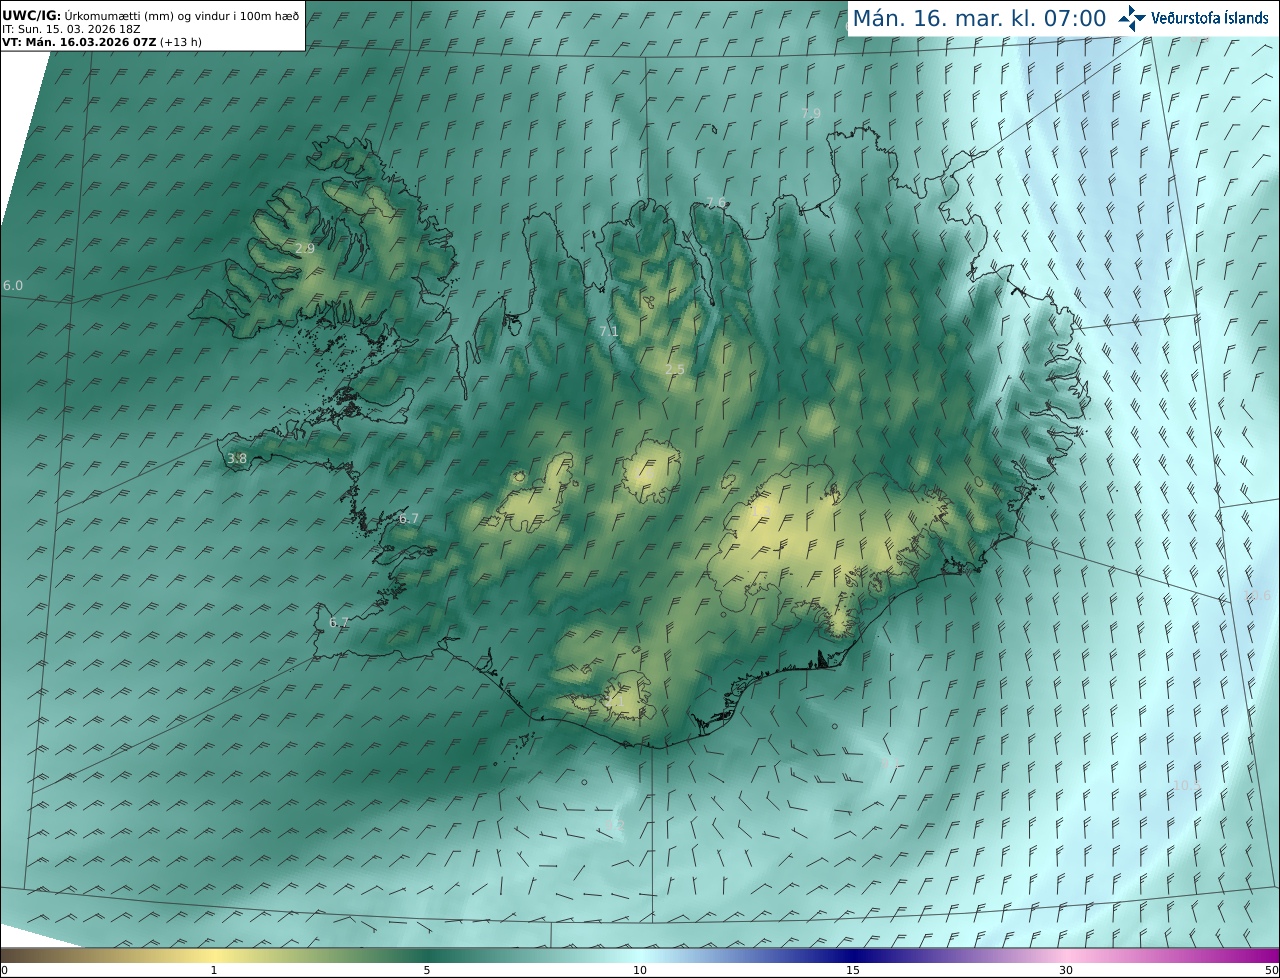Click the faint 10.5 value in the southeast sea
Image resolution: width=1280 pixels, height=978 pixels.
1187,786
